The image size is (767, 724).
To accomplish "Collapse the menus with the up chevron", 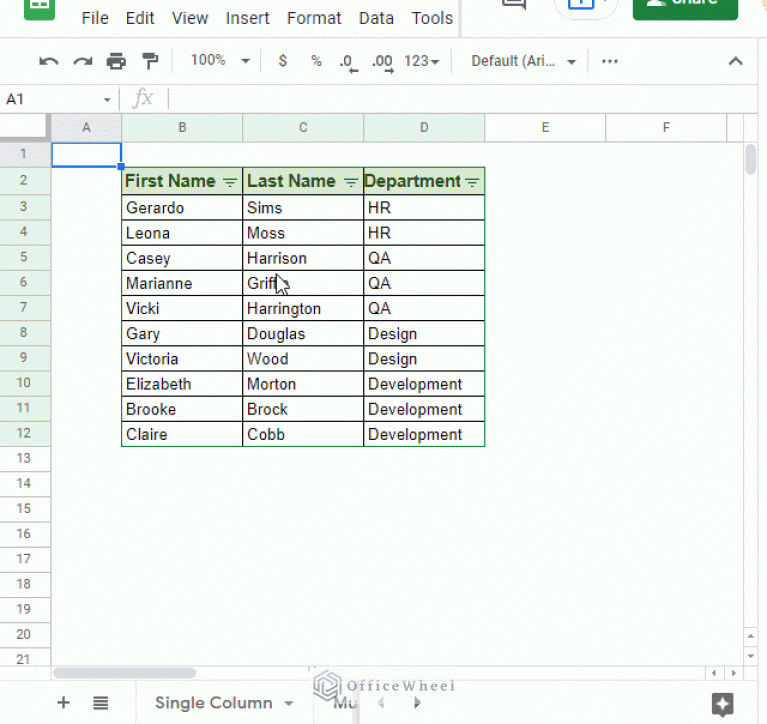I will pos(736,61).
